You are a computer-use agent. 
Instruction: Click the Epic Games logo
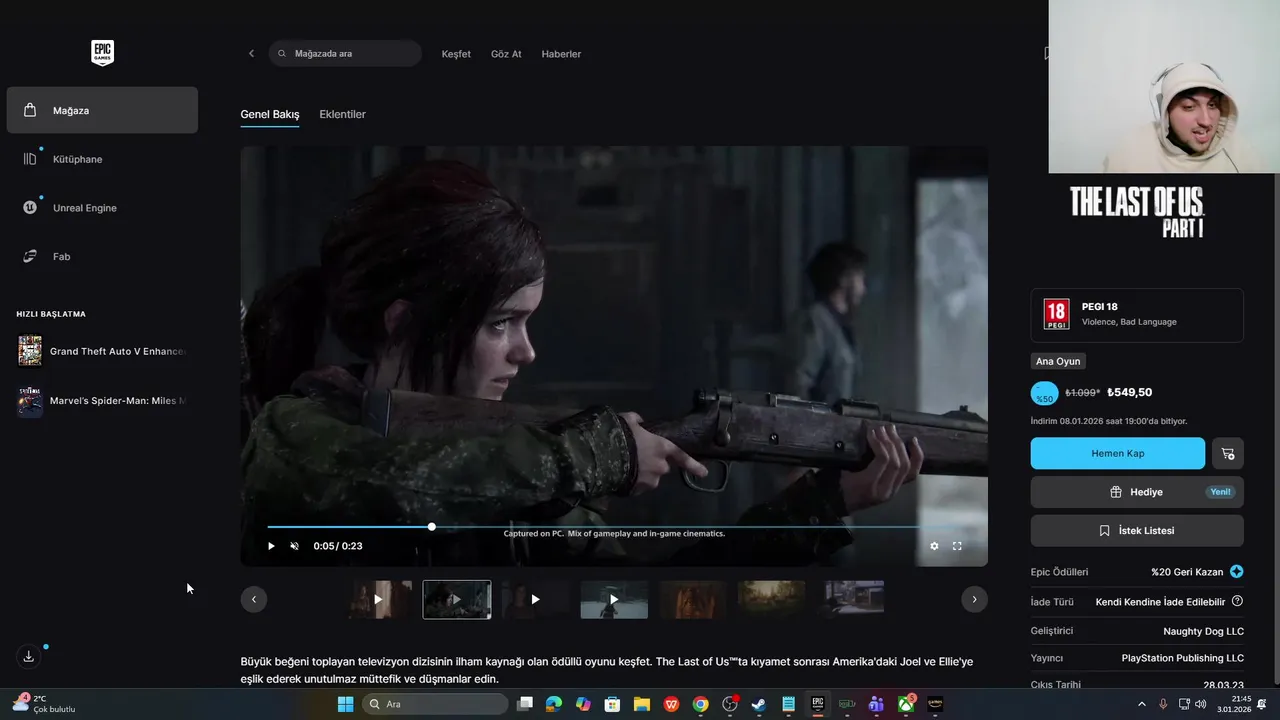click(x=102, y=53)
